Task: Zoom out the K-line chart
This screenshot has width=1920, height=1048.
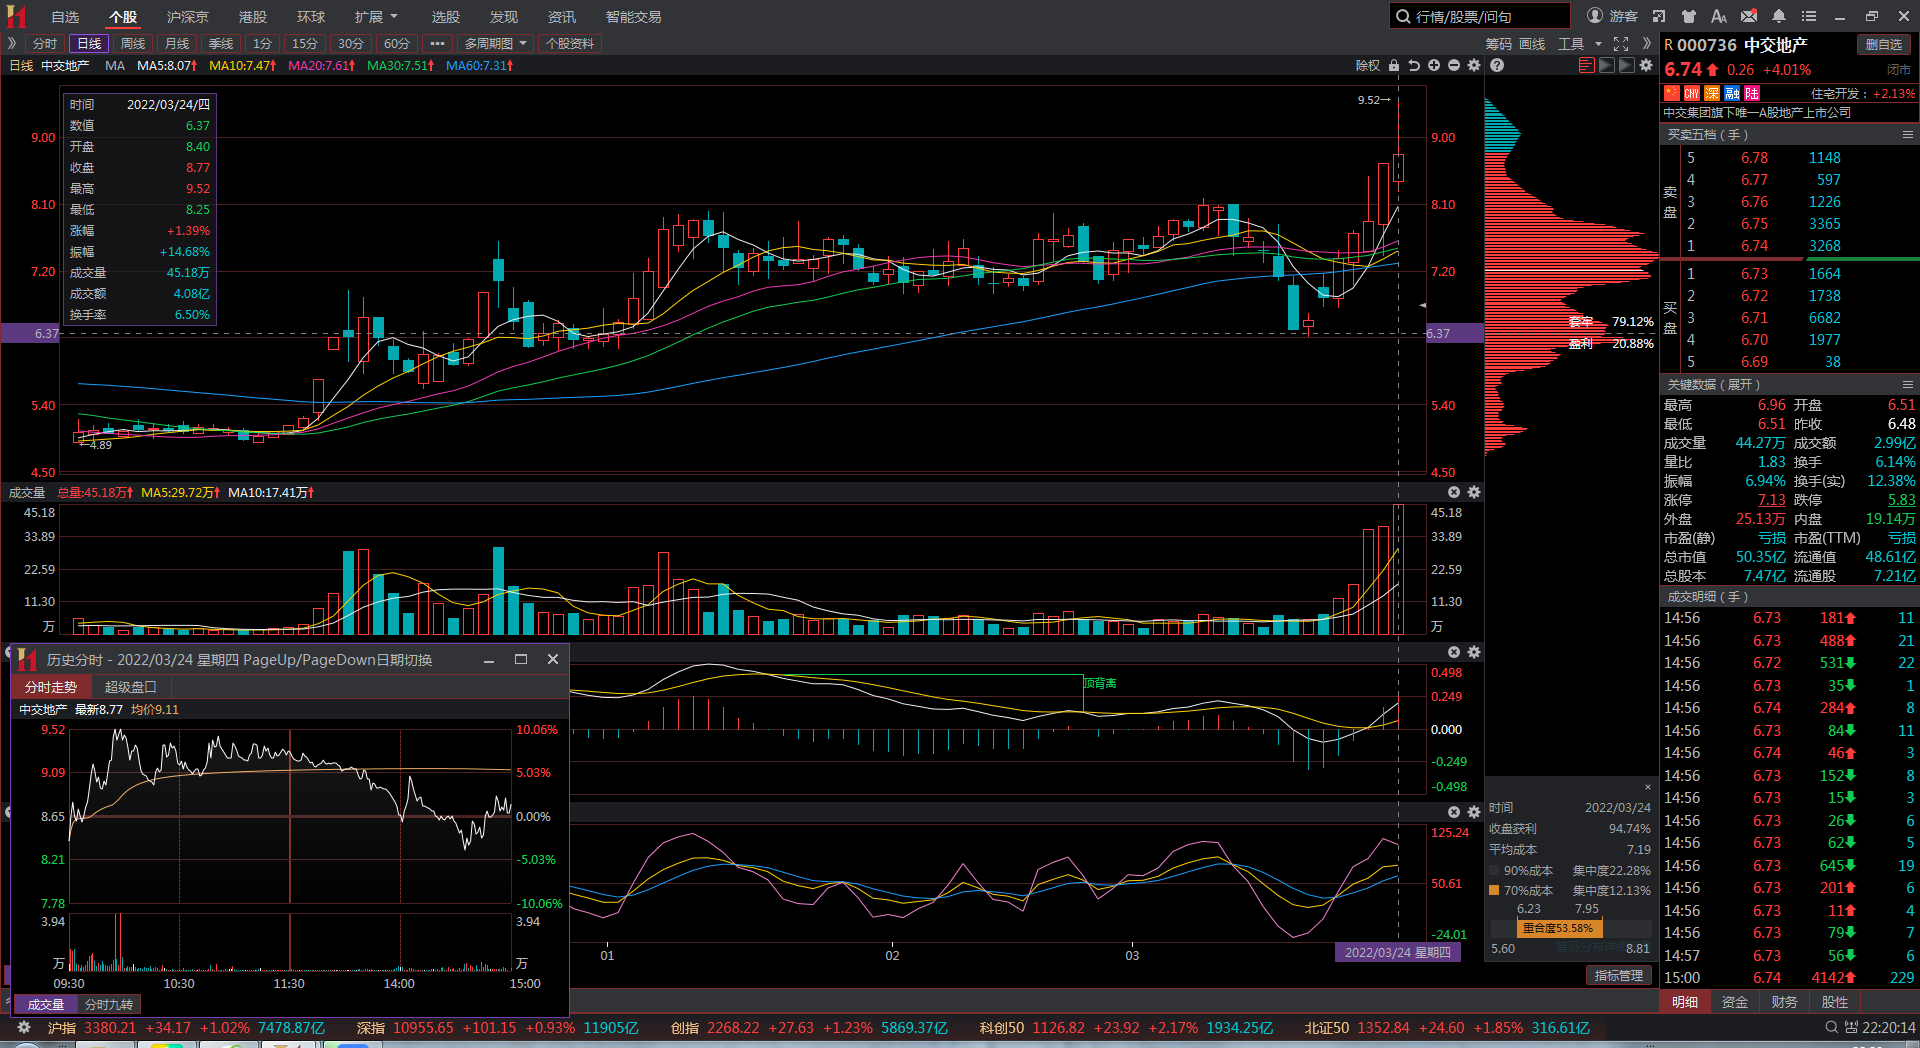Action: tap(1454, 65)
